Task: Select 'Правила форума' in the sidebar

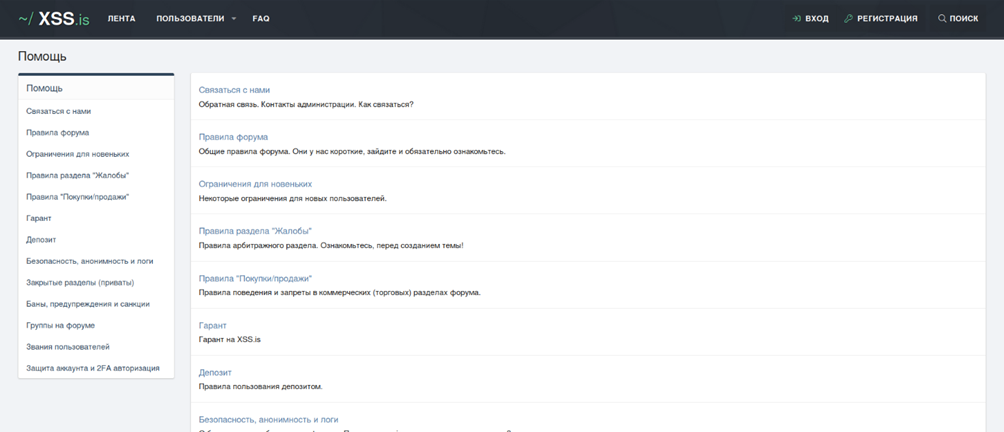Action: tap(57, 132)
